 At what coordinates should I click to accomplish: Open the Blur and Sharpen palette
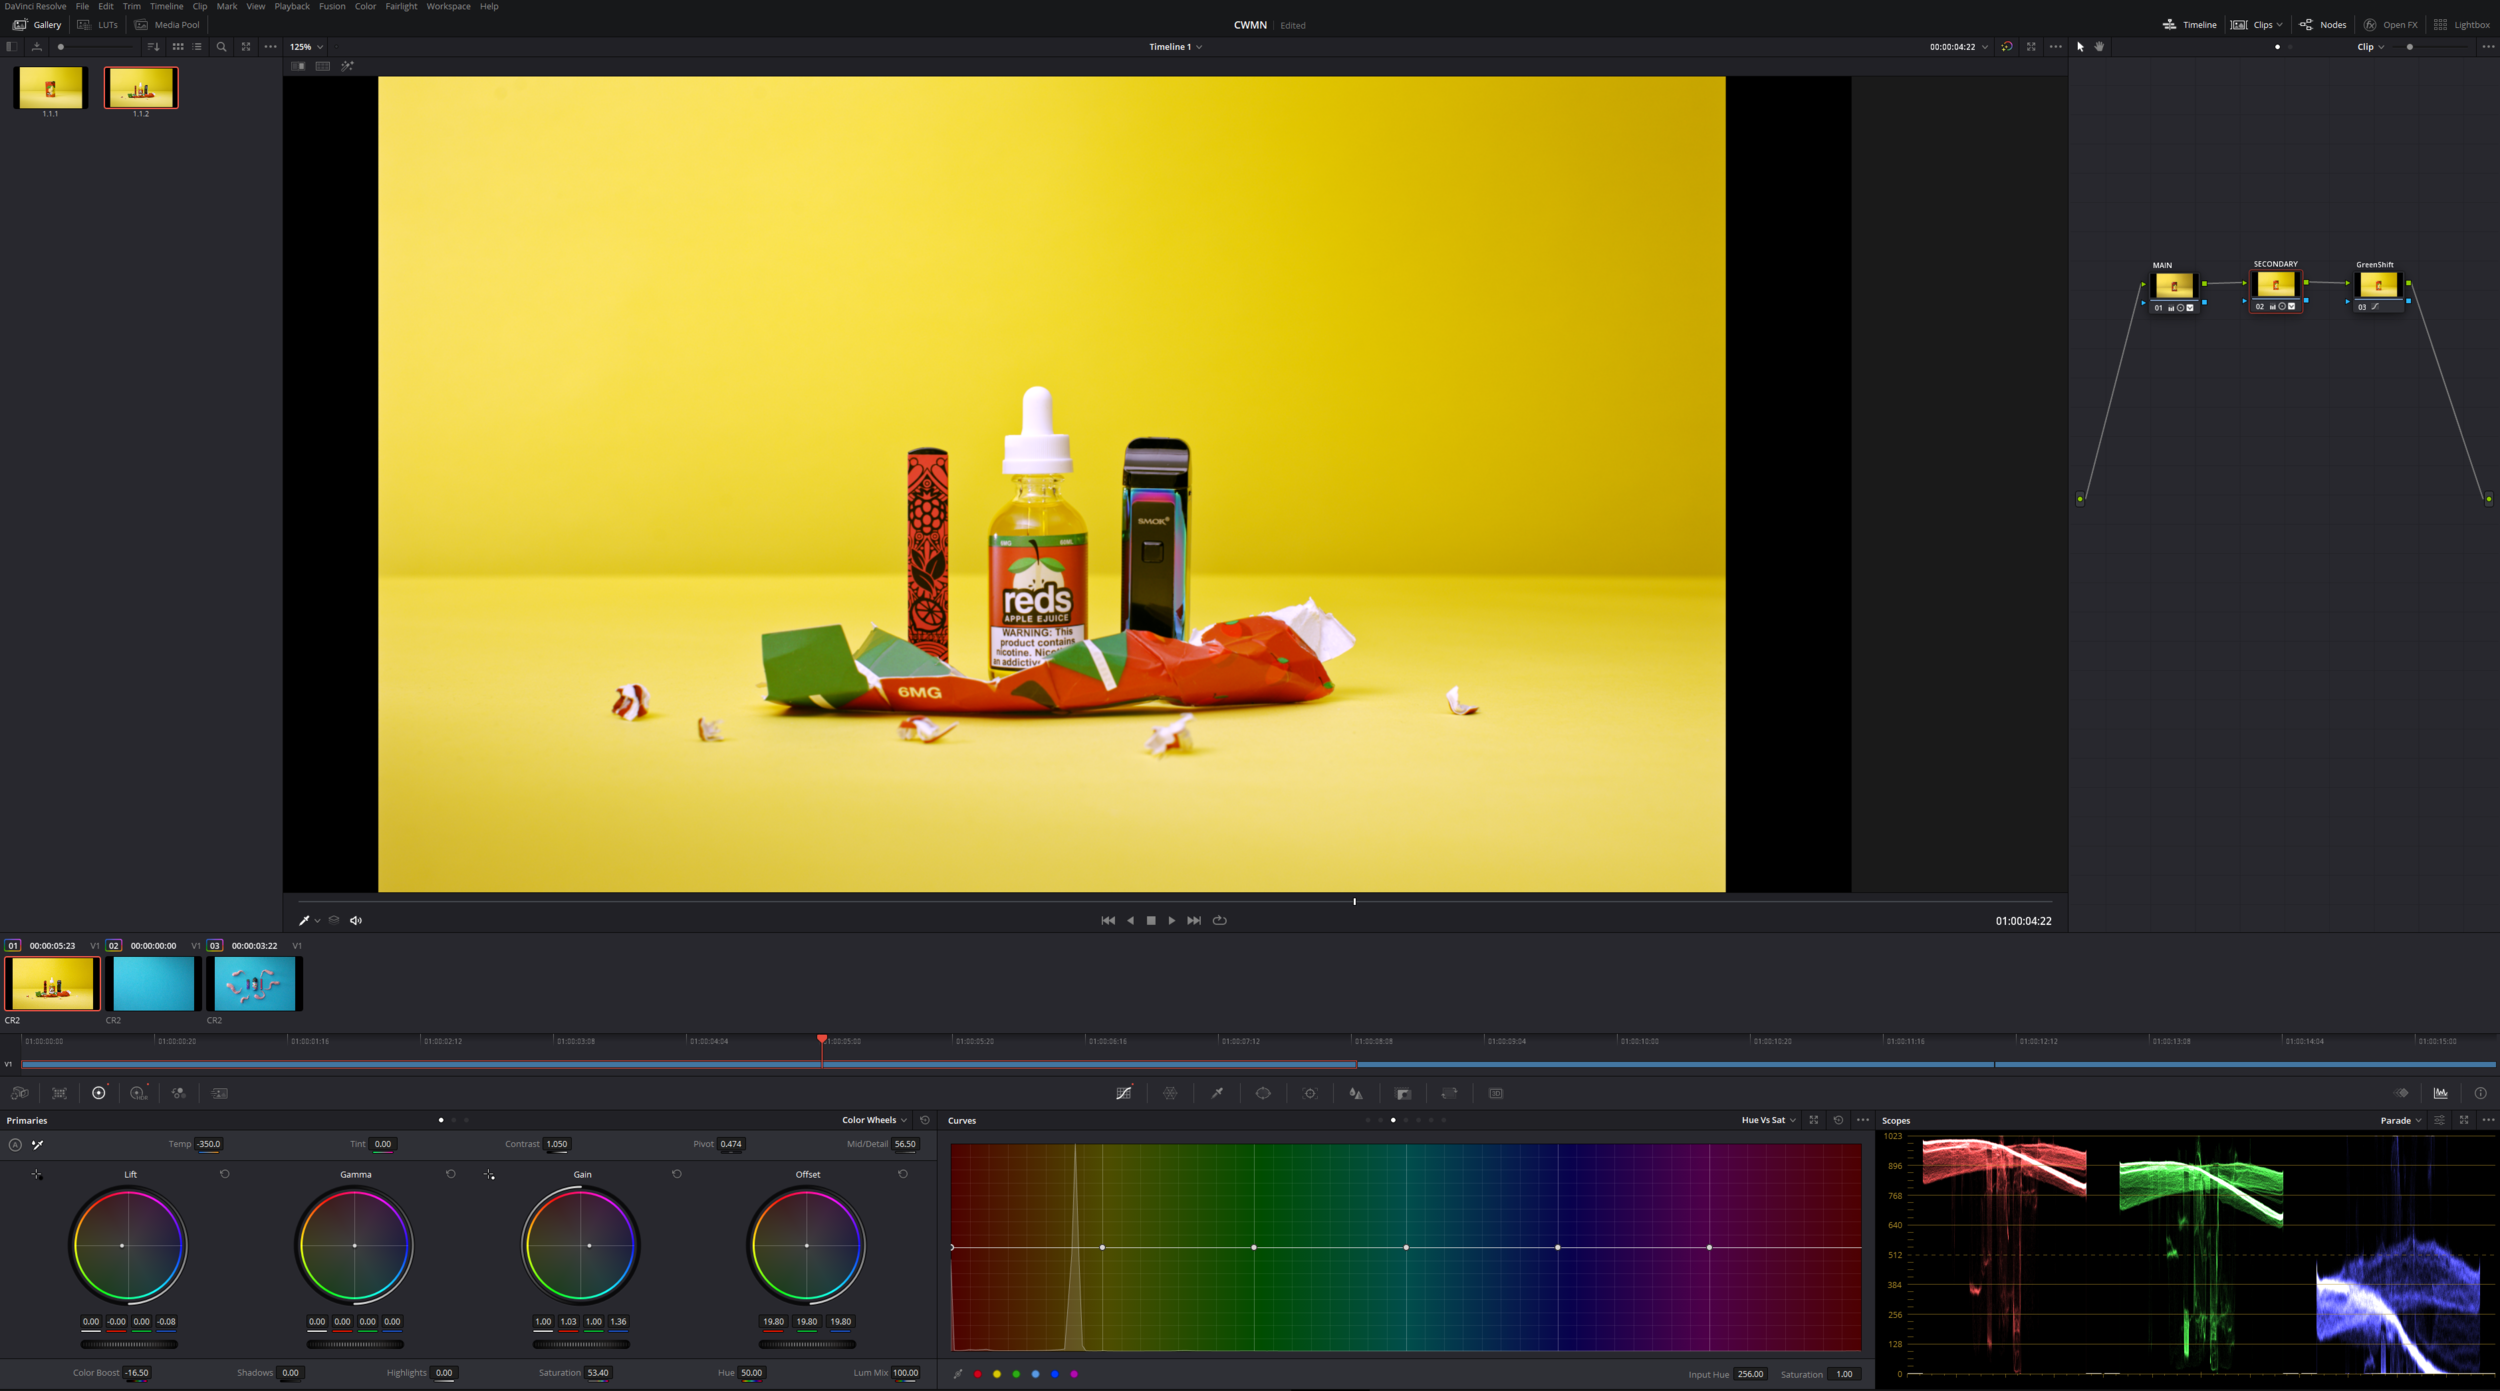pyautogui.click(x=1356, y=1093)
